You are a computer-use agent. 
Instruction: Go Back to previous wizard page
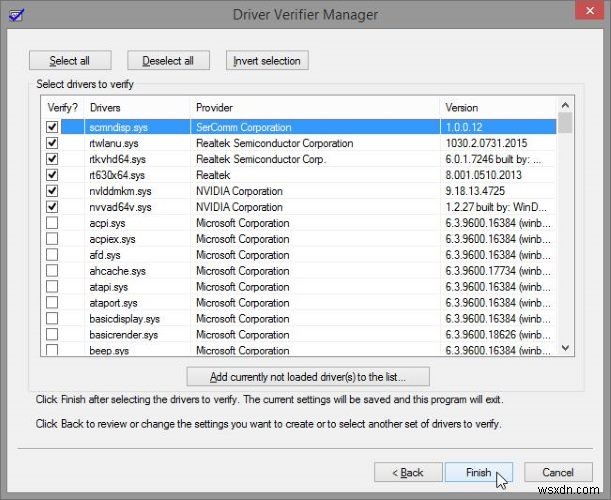[408, 472]
